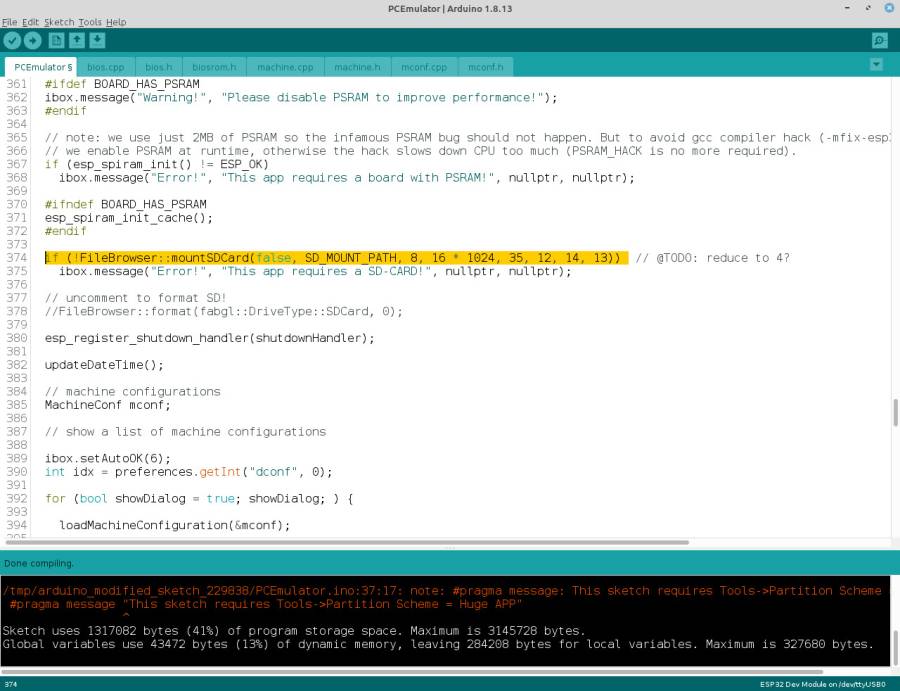Screen dimensions: 900x691
Task: Click the "// uncomment to format SD!" comment
Action: pyautogui.click(x=135, y=298)
